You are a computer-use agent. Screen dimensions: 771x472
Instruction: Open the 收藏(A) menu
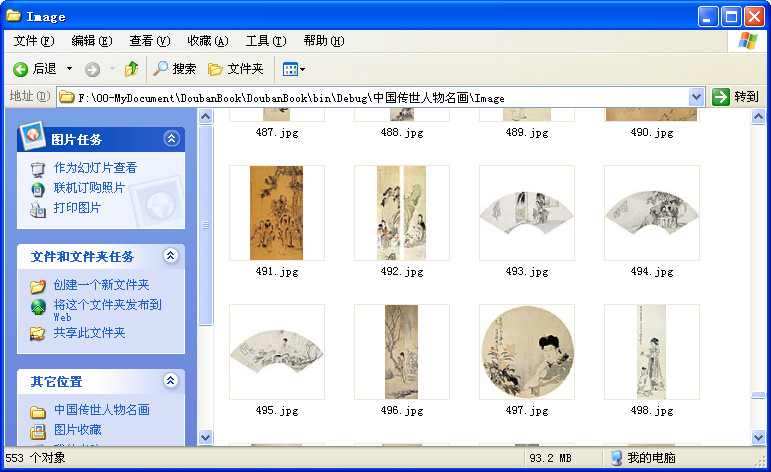[x=208, y=41]
